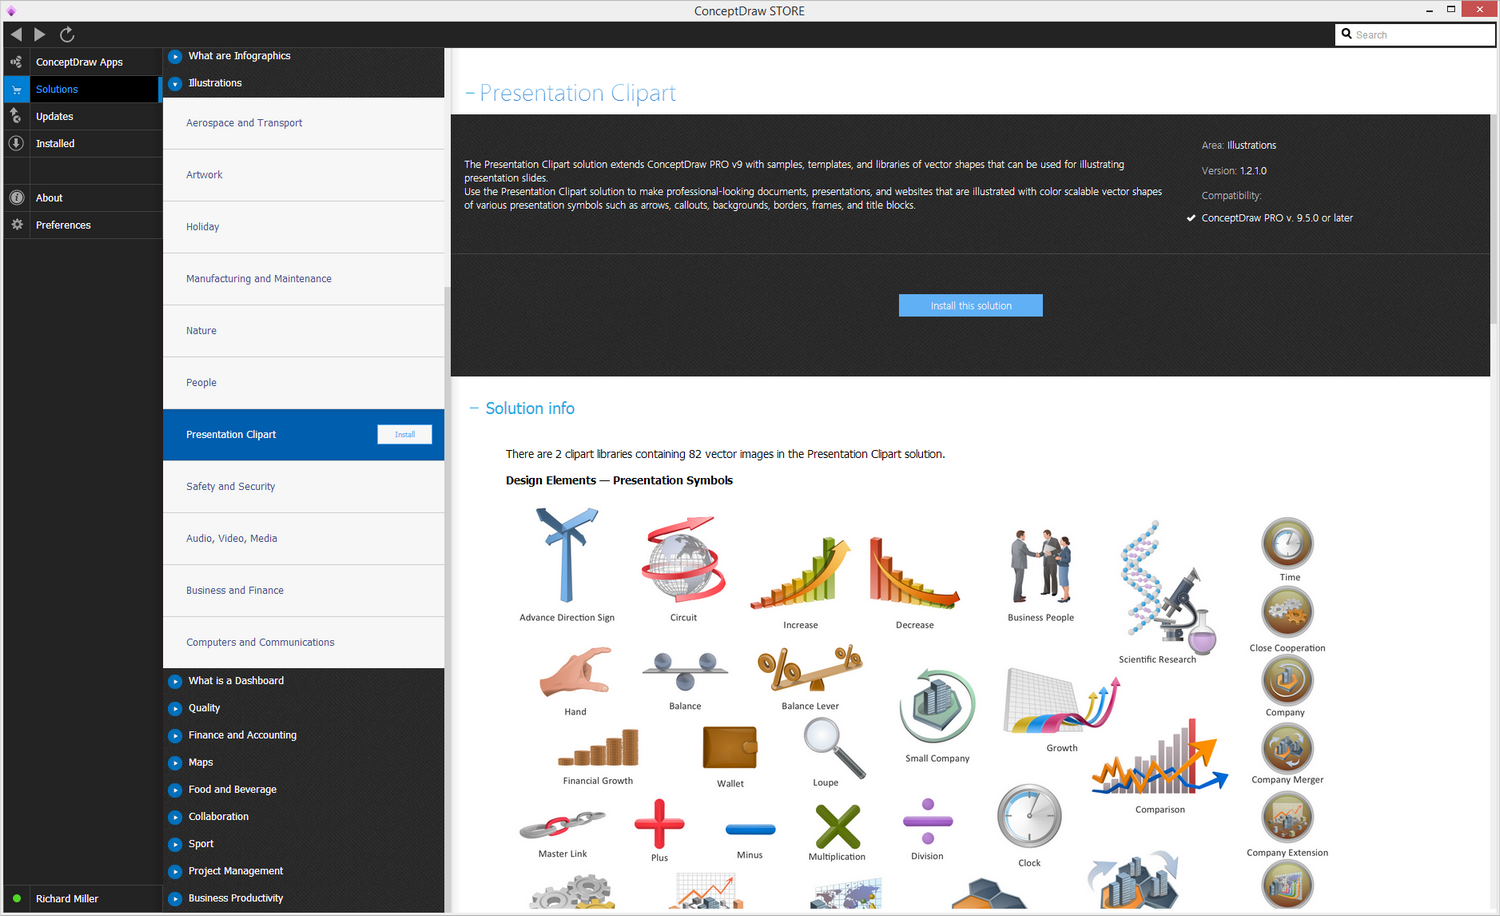The height and width of the screenshot is (916, 1500).
Task: Pick the Growth chart clipart
Action: pos(1062,703)
